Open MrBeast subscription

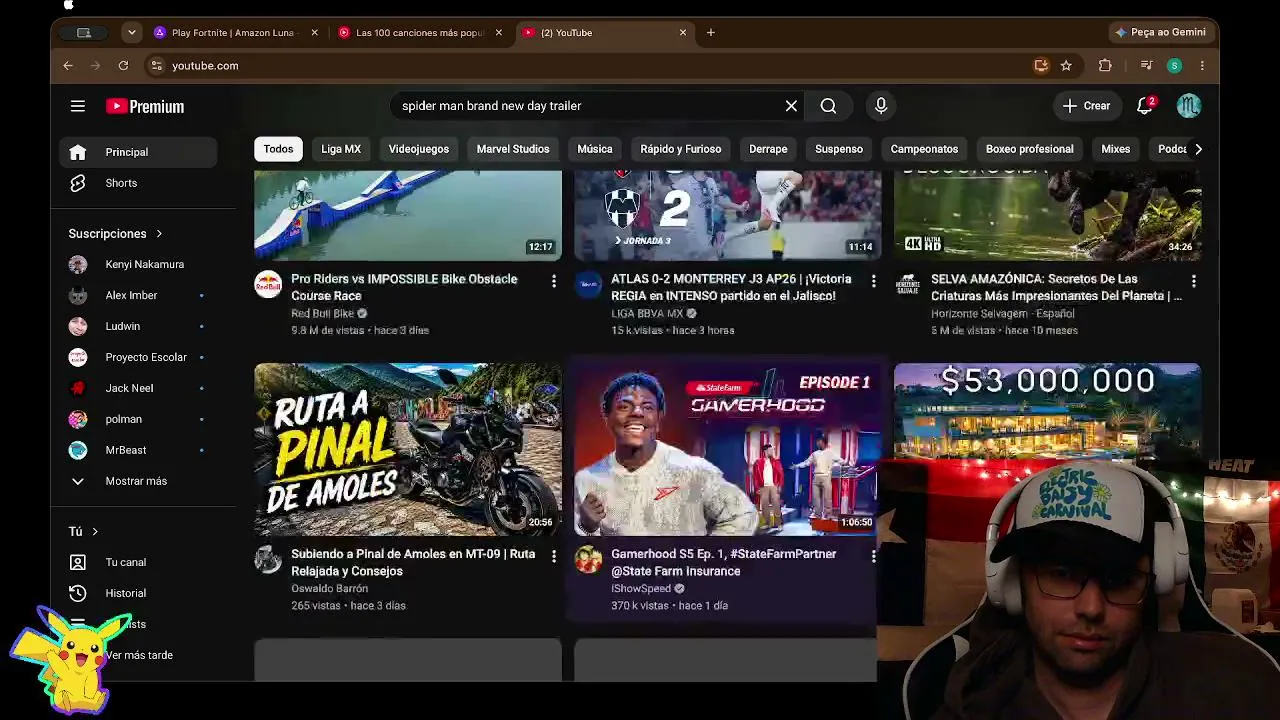pyautogui.click(x=138, y=451)
